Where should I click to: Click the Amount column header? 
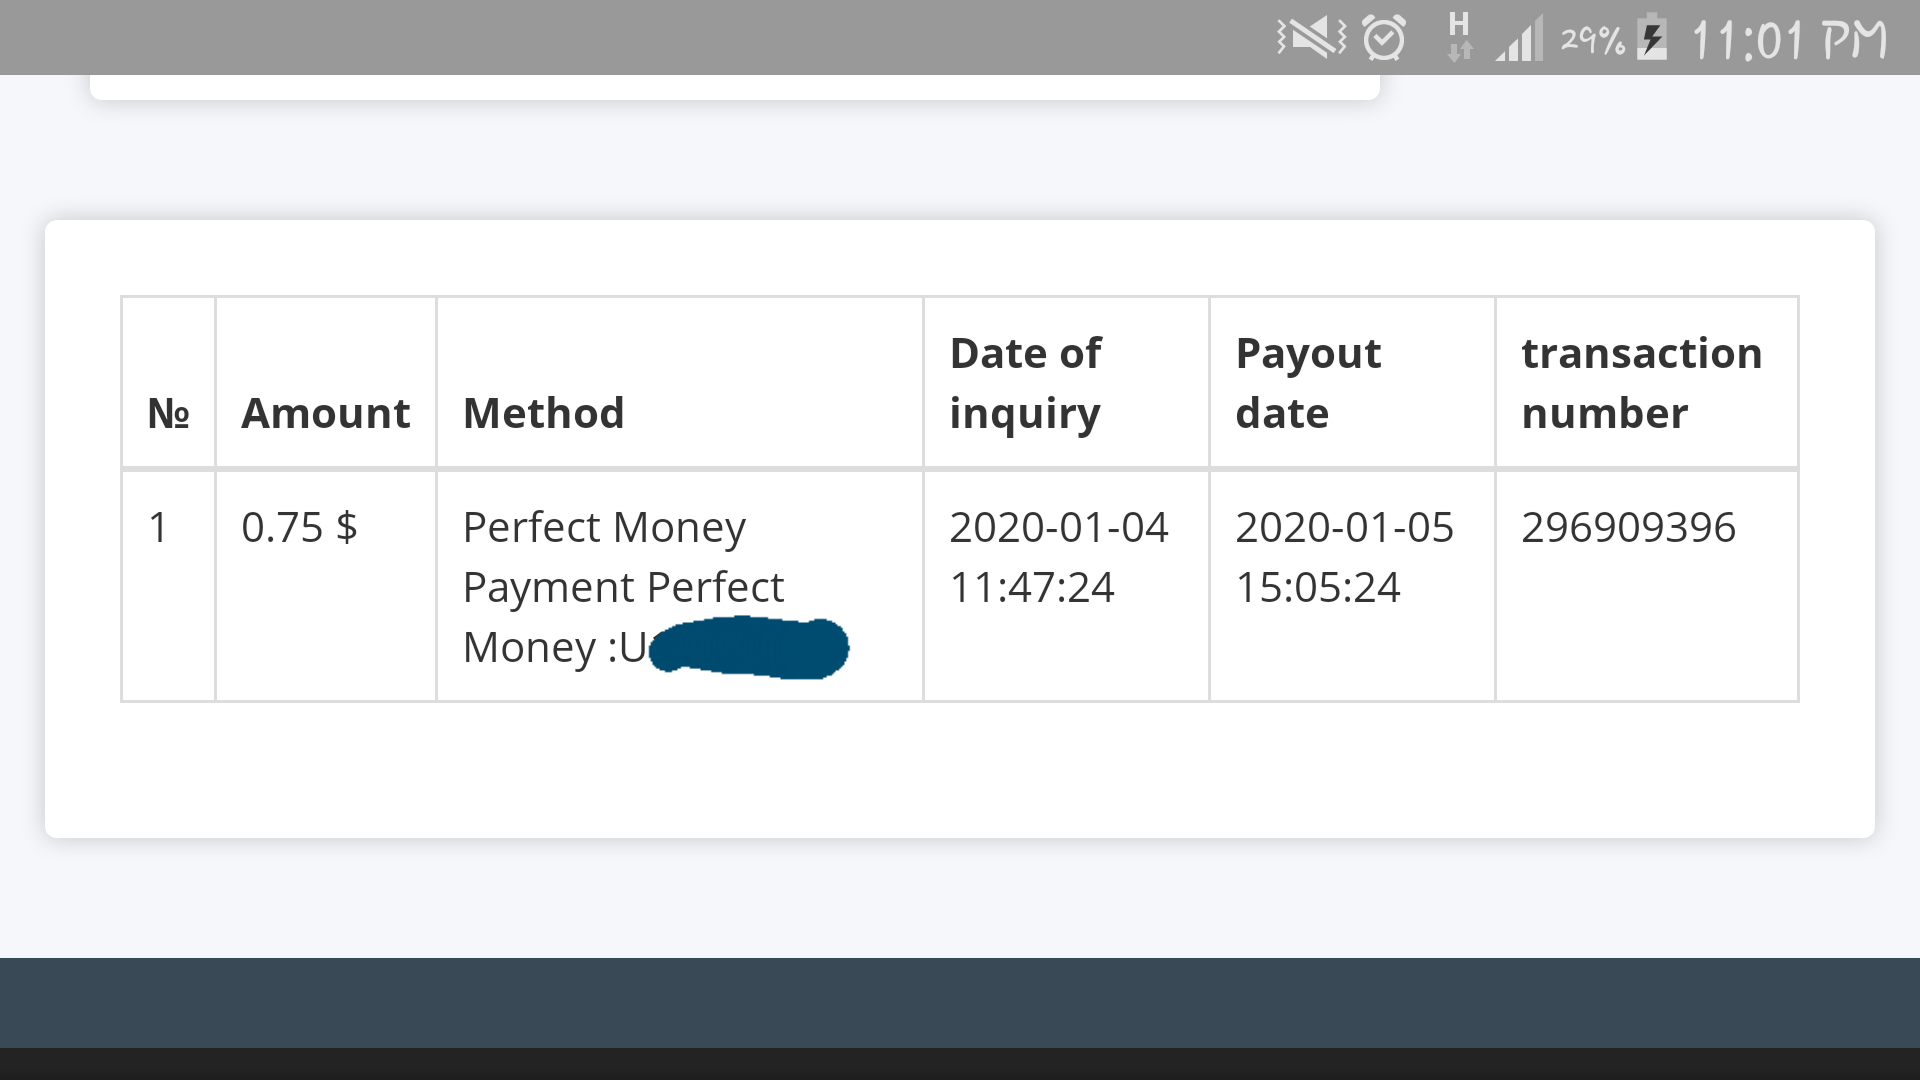326,413
